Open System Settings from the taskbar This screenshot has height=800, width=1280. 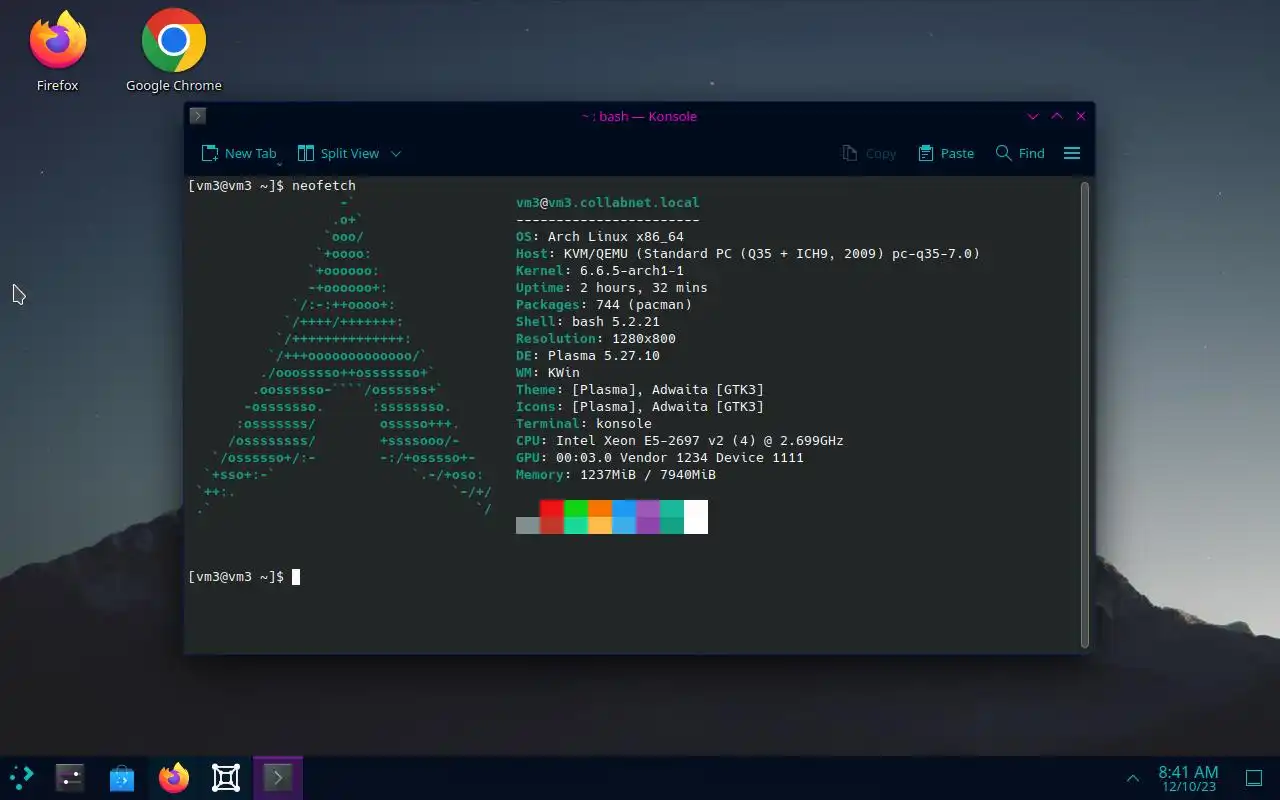(70, 777)
